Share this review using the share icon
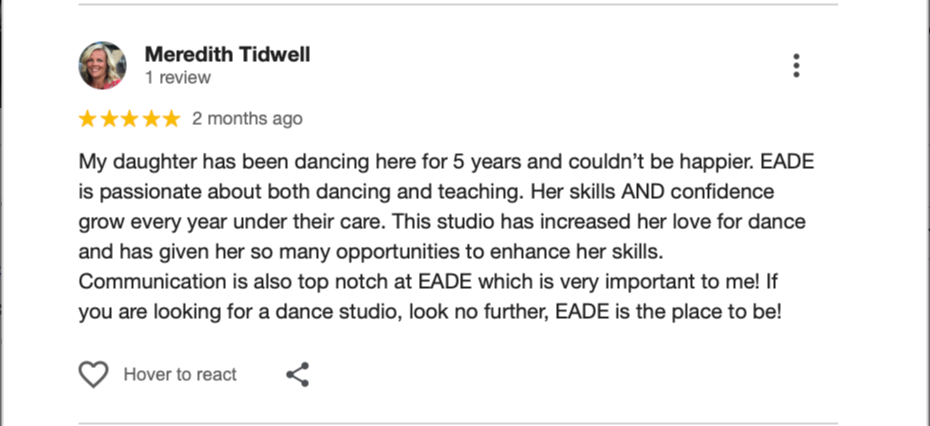930x426 pixels. [x=297, y=374]
